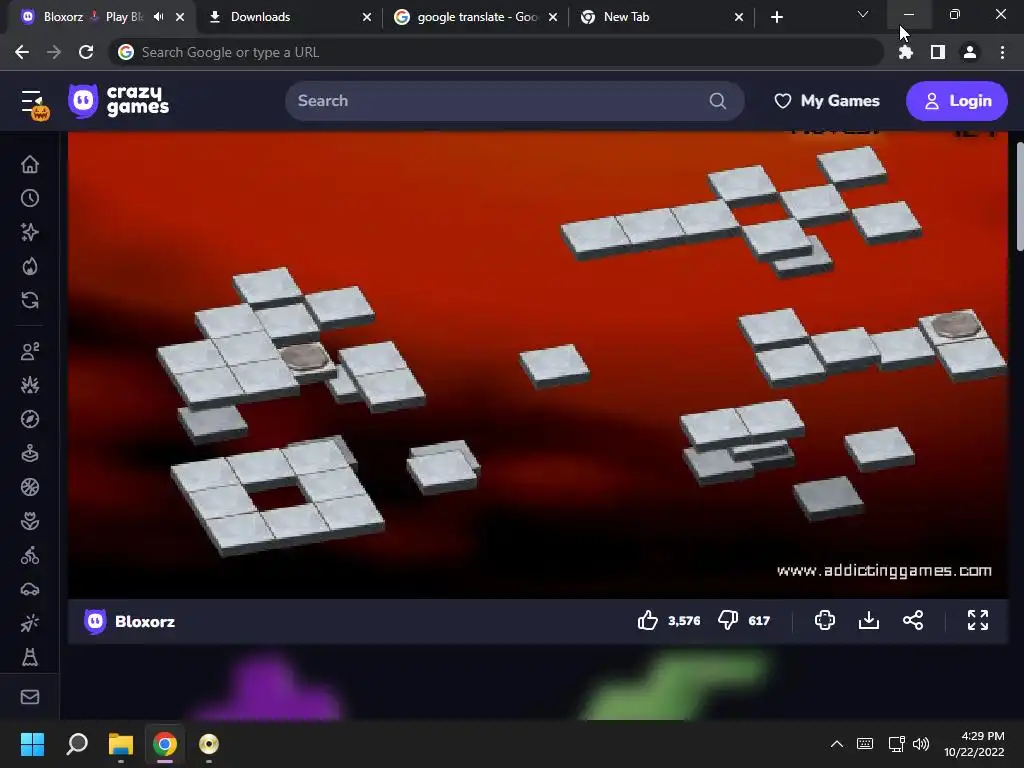This screenshot has width=1024, height=768.
Task: Click the Bloxorz game title
Action: (x=145, y=621)
